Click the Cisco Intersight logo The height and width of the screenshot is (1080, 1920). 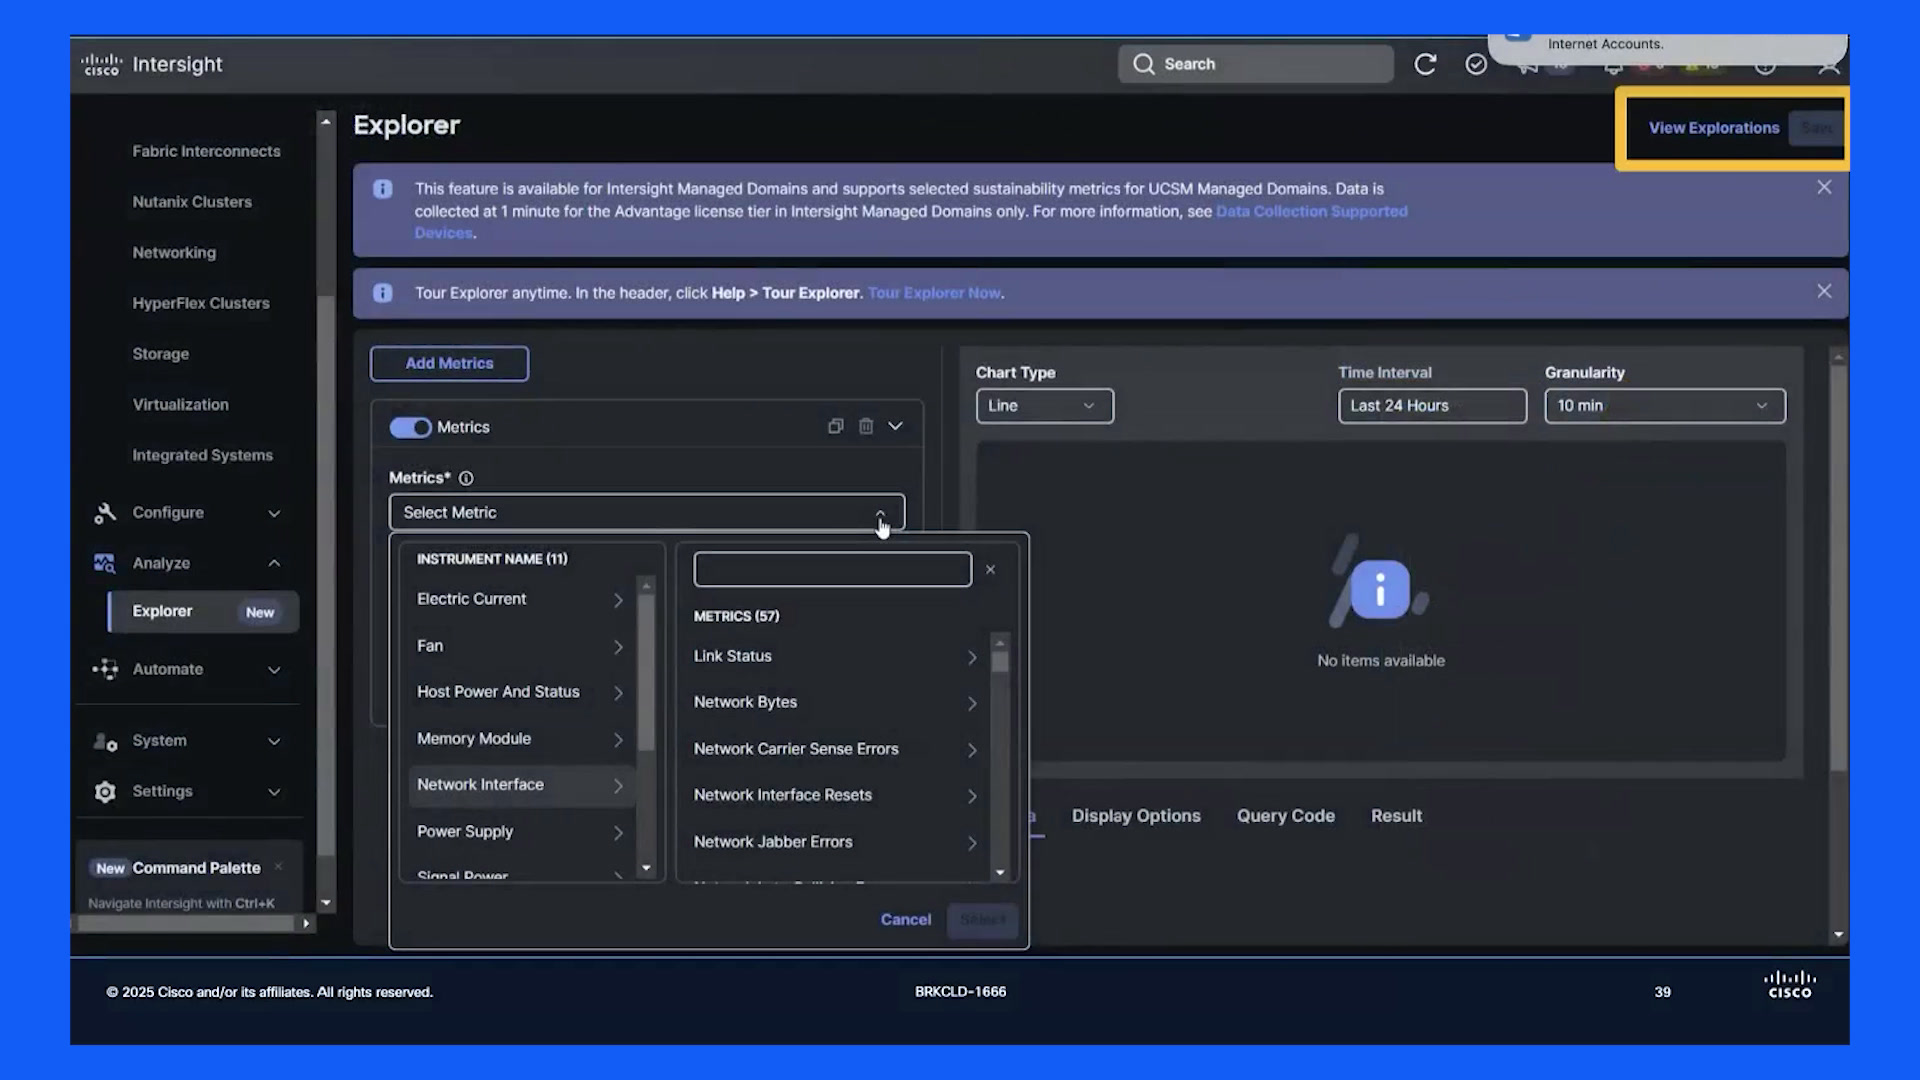[x=152, y=64]
